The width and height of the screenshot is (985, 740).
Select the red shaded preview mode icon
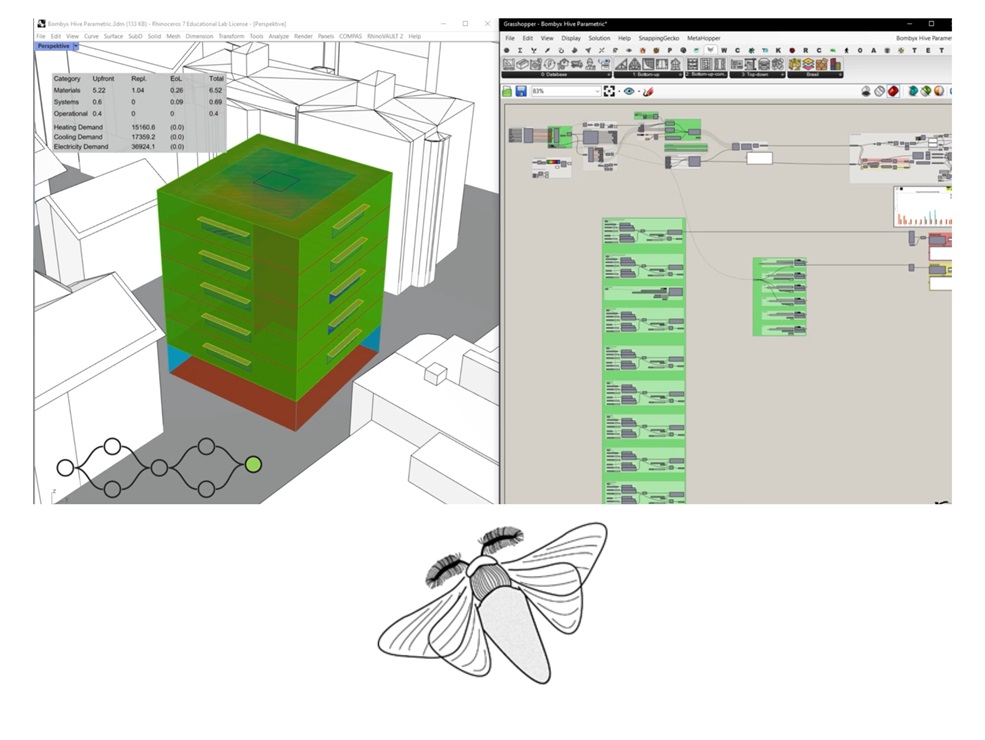[x=893, y=91]
